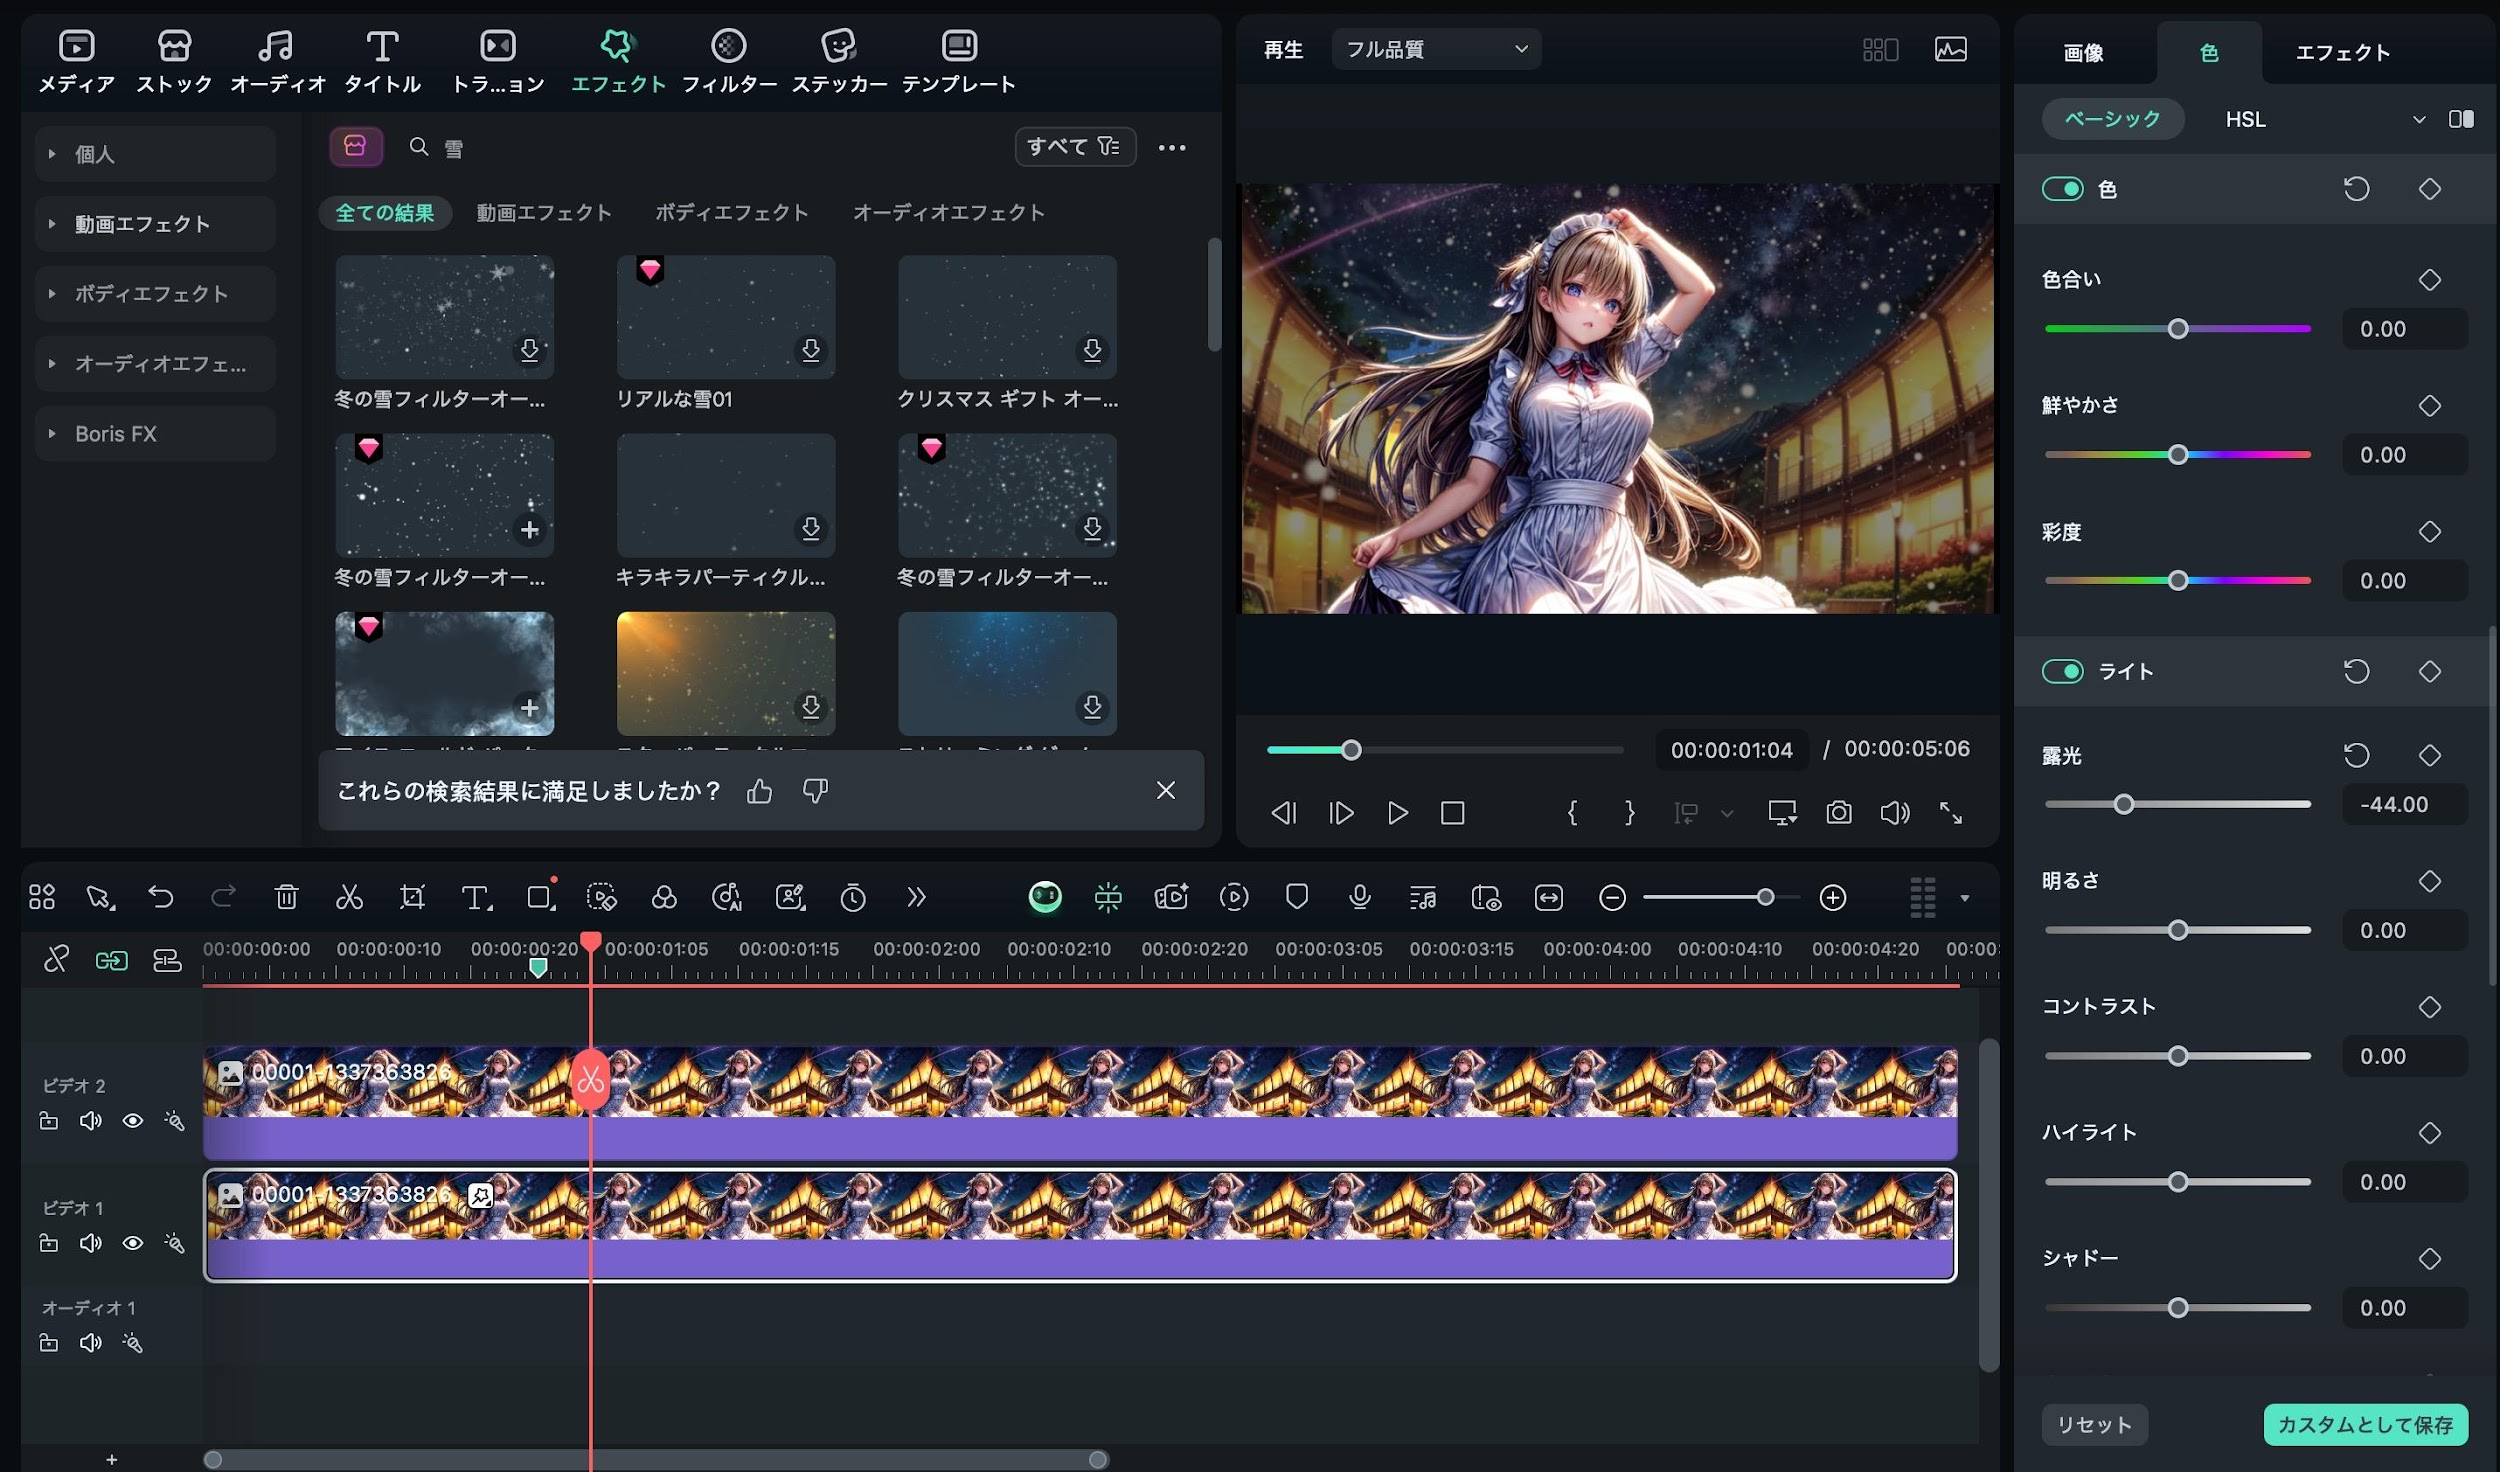
Task: Click the thumbs up feedback icon
Action: [760, 791]
